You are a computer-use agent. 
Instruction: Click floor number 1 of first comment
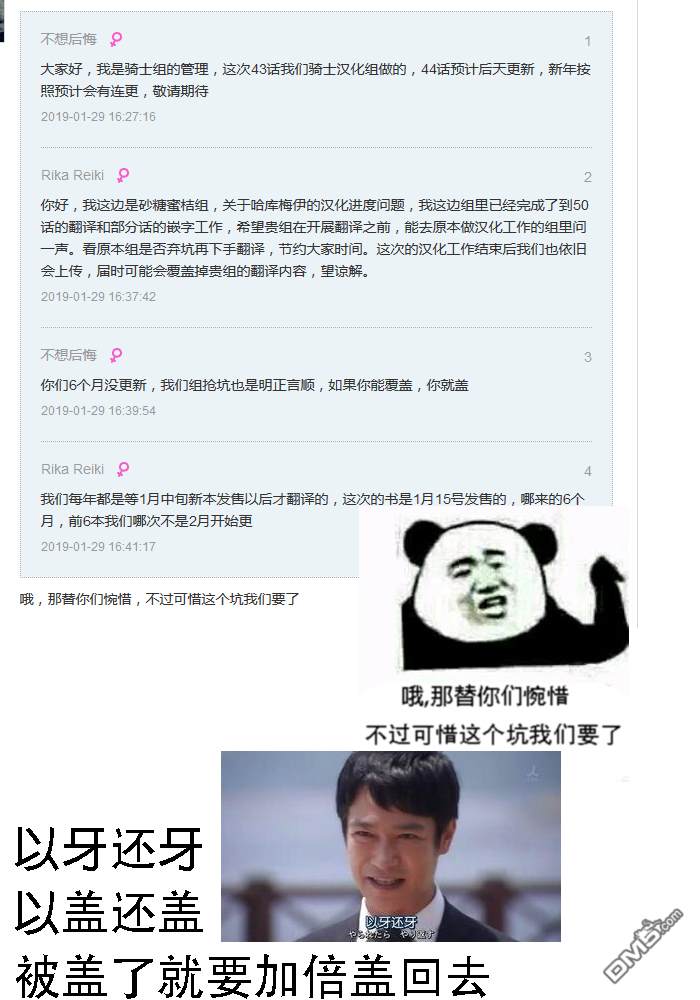pyautogui.click(x=588, y=41)
